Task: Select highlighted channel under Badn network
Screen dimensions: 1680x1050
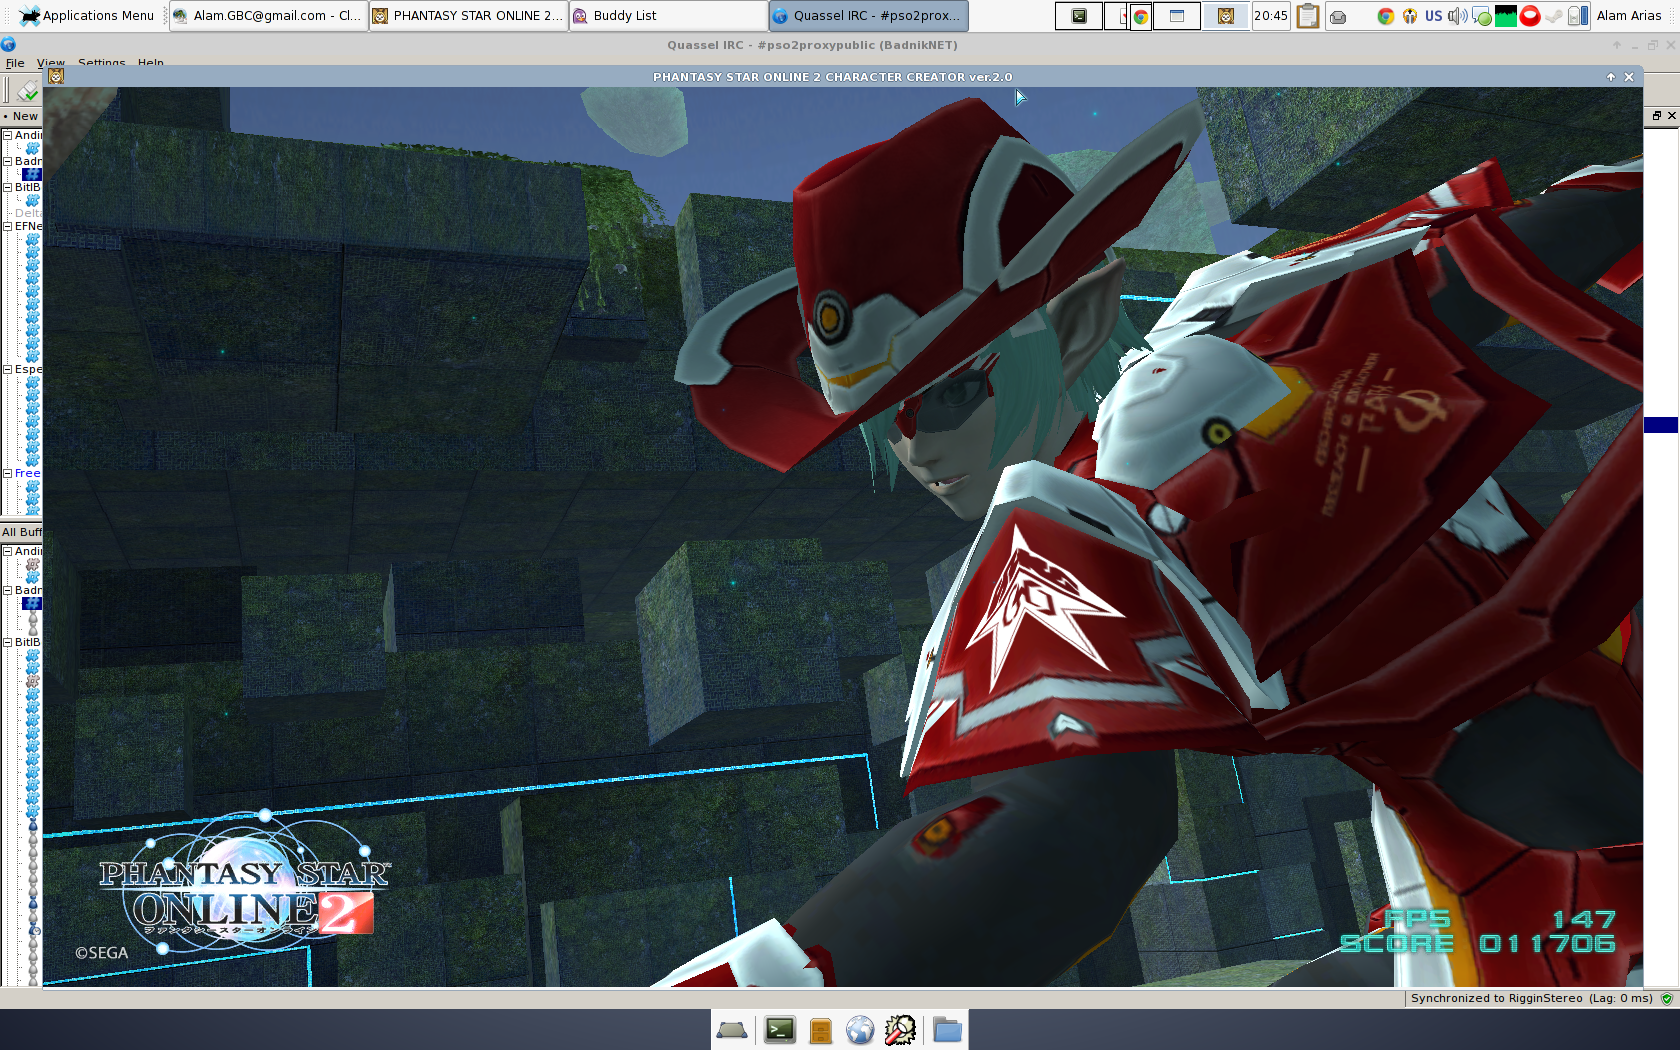Action: click(32, 174)
